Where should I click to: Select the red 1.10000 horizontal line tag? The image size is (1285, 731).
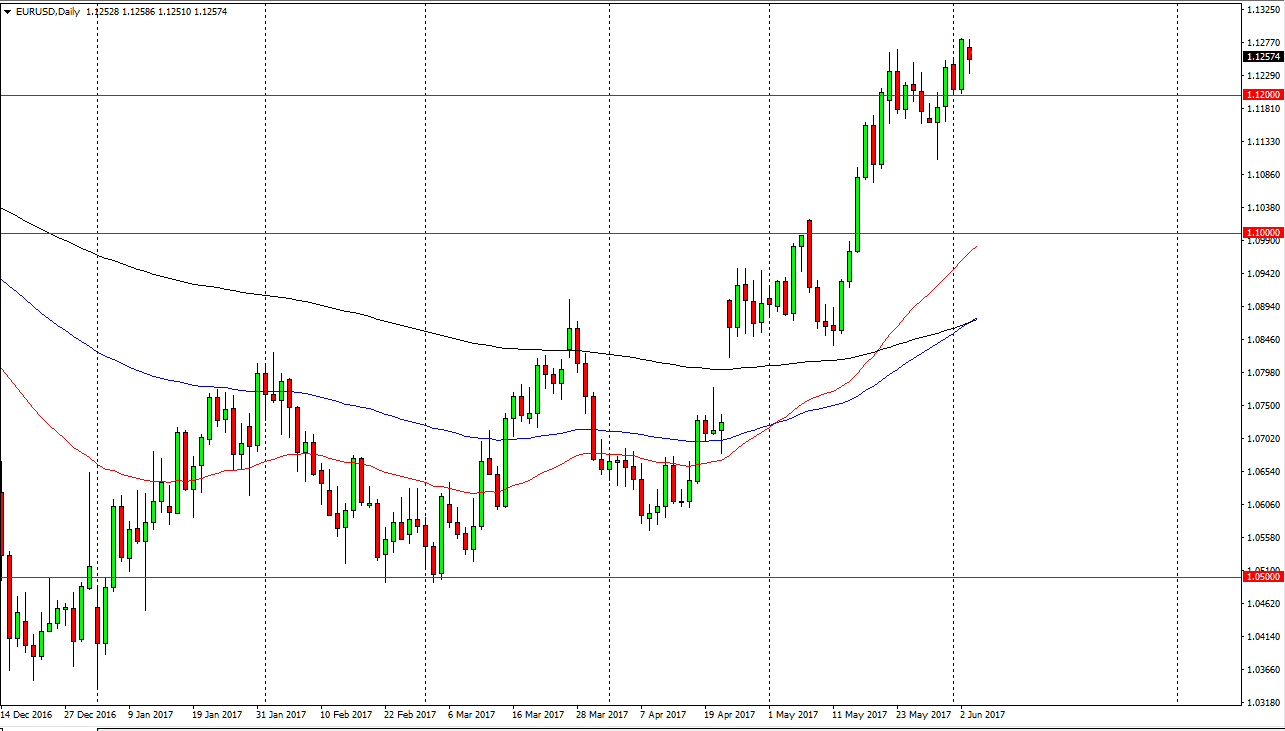pyautogui.click(x=1259, y=232)
